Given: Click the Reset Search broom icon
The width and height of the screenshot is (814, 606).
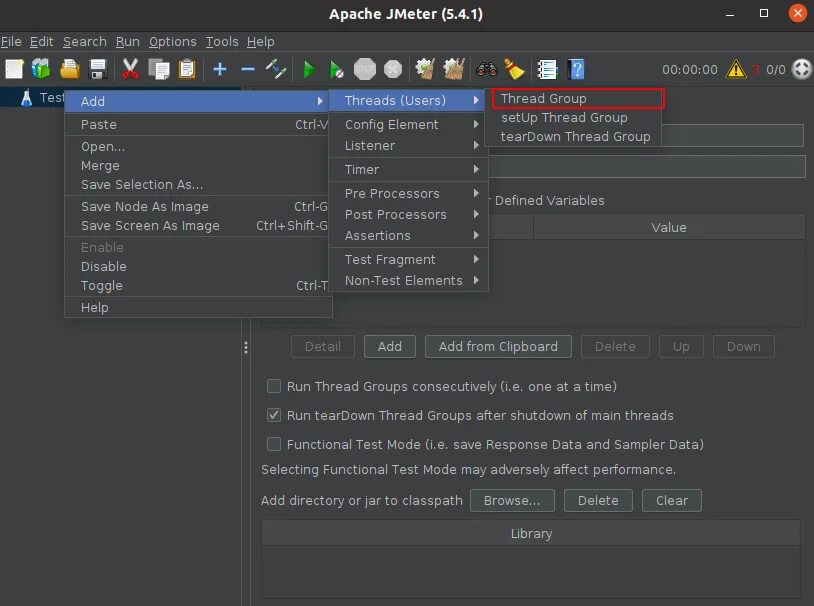Looking at the screenshot, I should [x=514, y=69].
